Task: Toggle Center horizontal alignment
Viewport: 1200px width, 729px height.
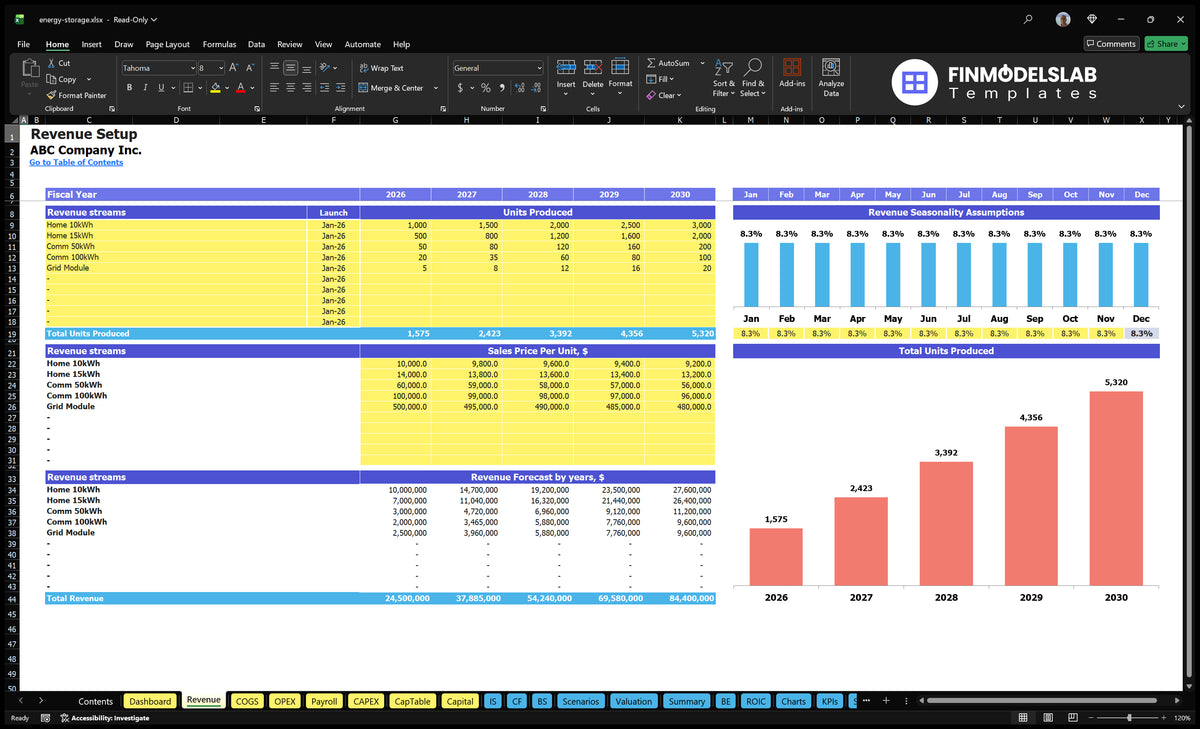Action: [x=290, y=88]
